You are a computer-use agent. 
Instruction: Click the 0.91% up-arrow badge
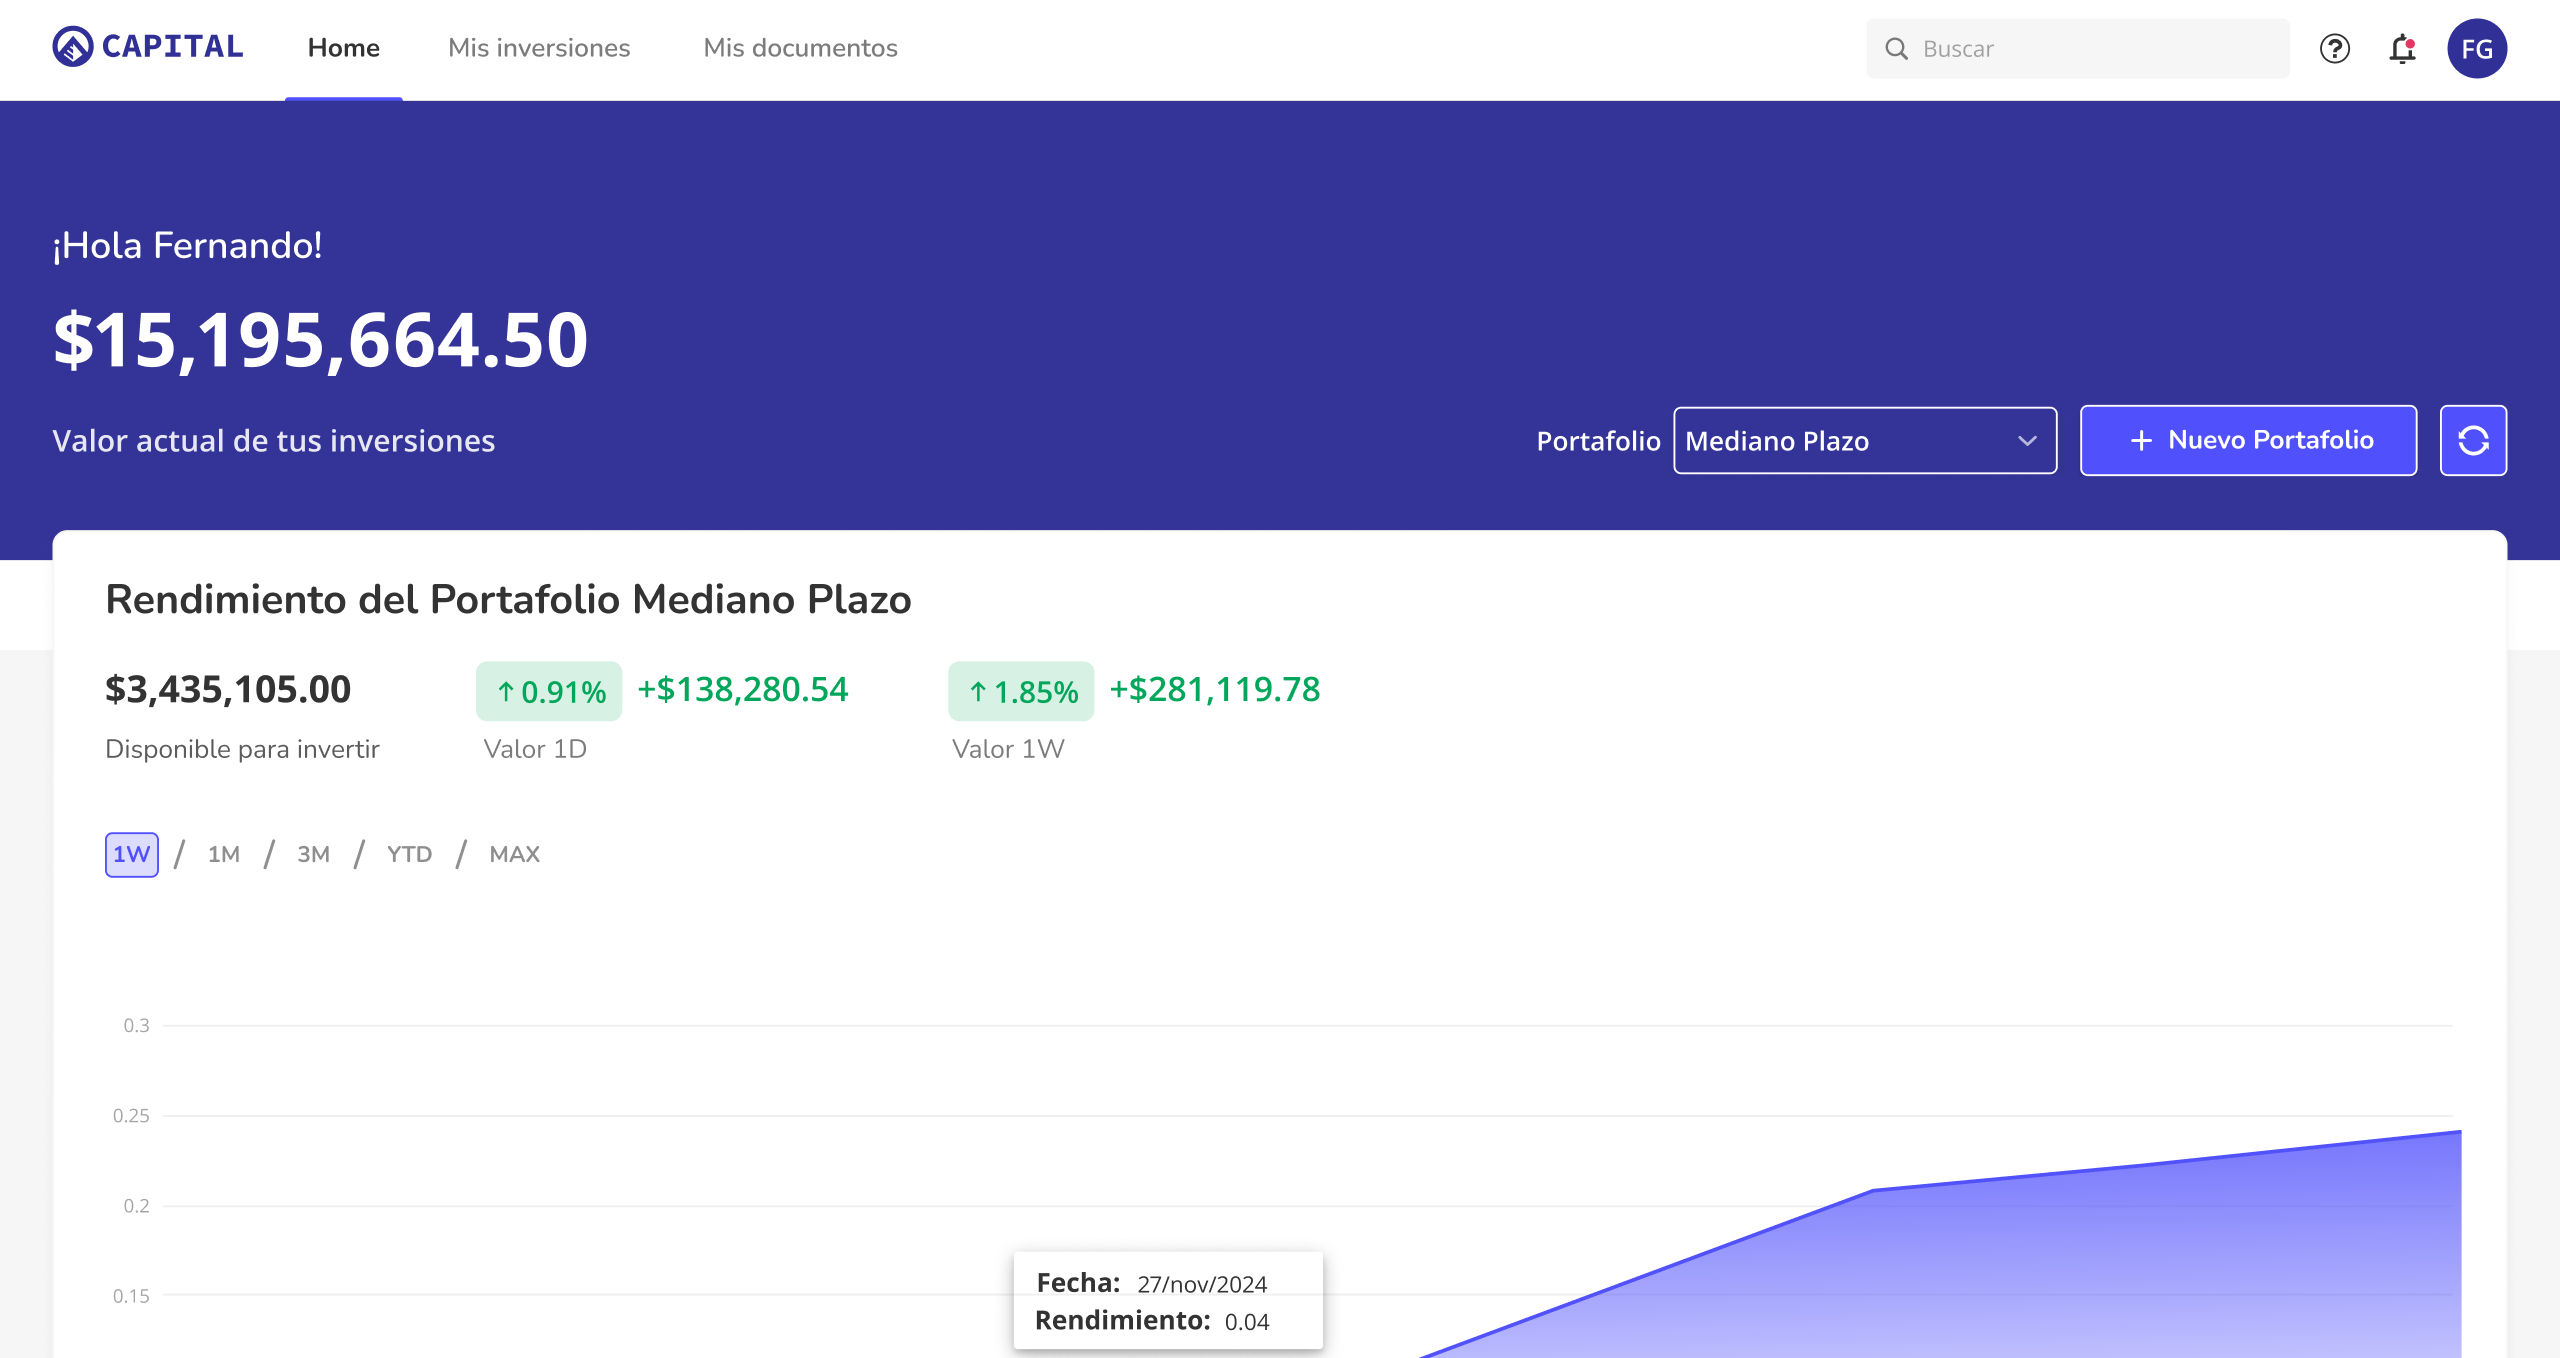549,691
